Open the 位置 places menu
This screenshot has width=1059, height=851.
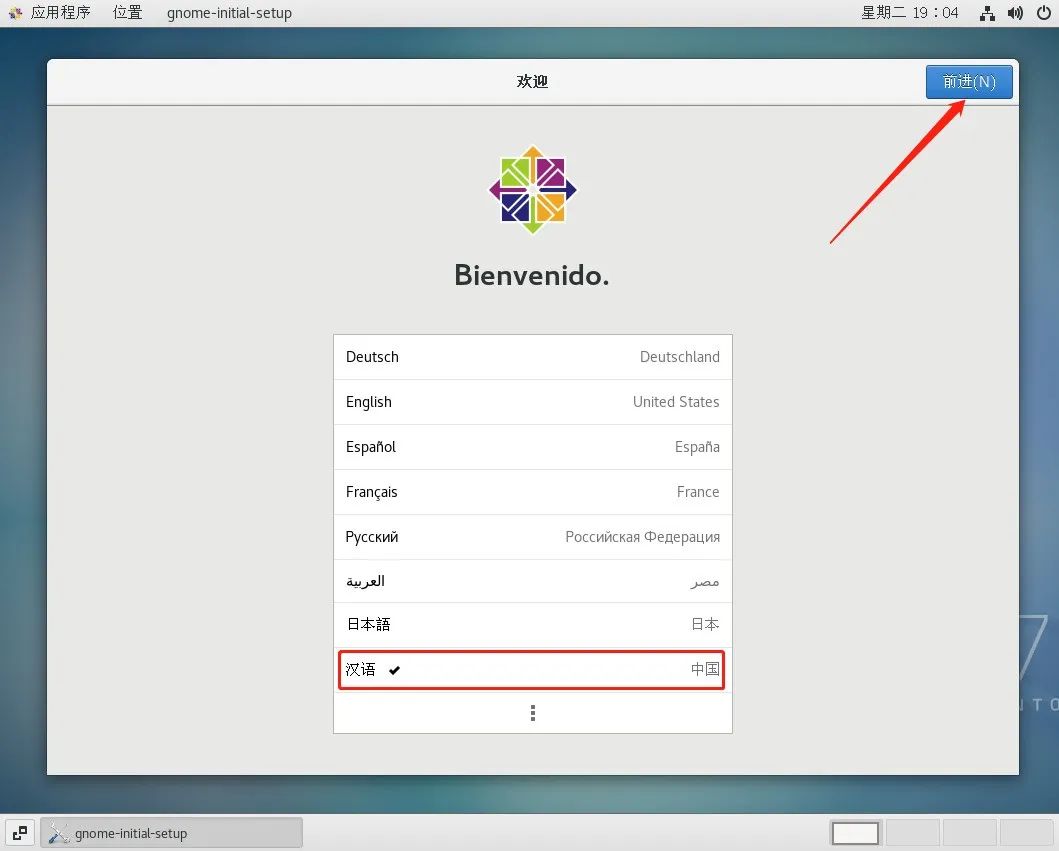[128, 13]
